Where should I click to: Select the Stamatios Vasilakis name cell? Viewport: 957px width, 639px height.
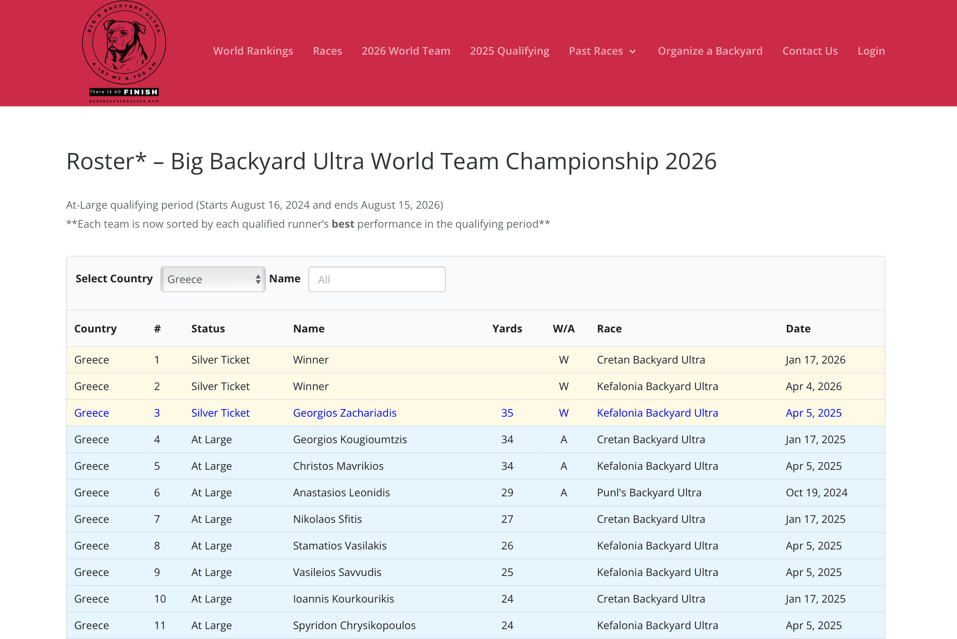coord(339,546)
